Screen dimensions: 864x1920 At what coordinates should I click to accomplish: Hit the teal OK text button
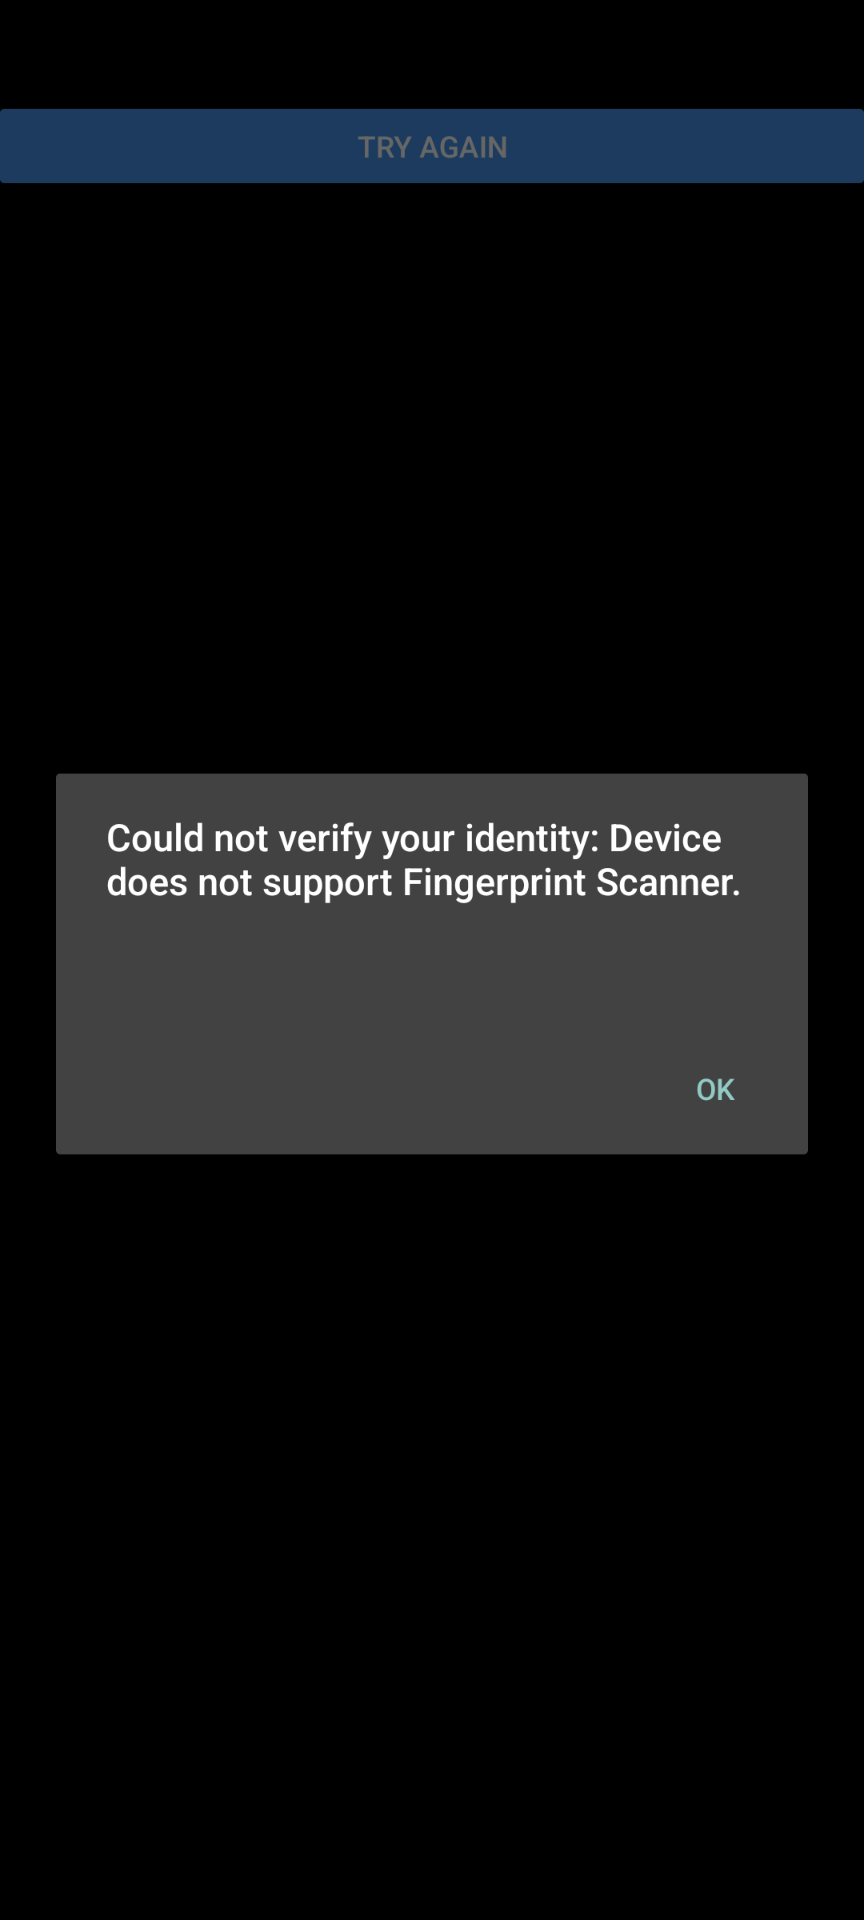tap(715, 1089)
